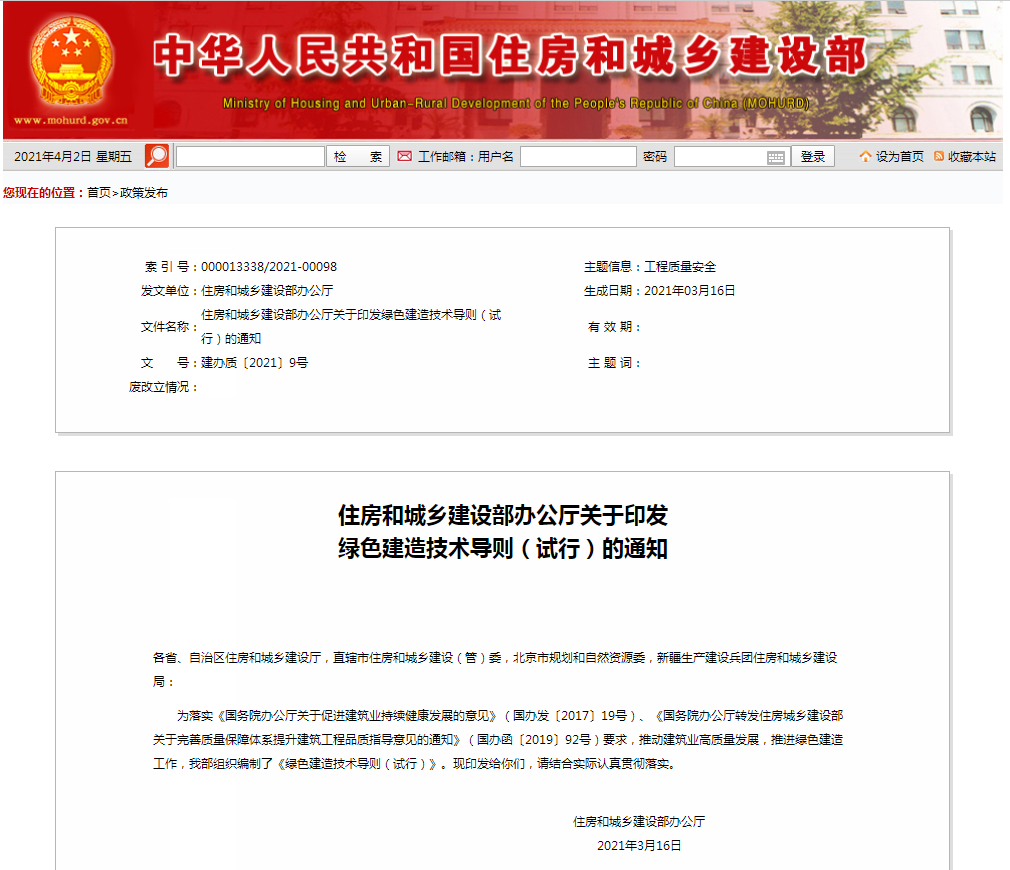Open the soft keyboard icon in password field
This screenshot has width=1010, height=870.
[x=776, y=157]
